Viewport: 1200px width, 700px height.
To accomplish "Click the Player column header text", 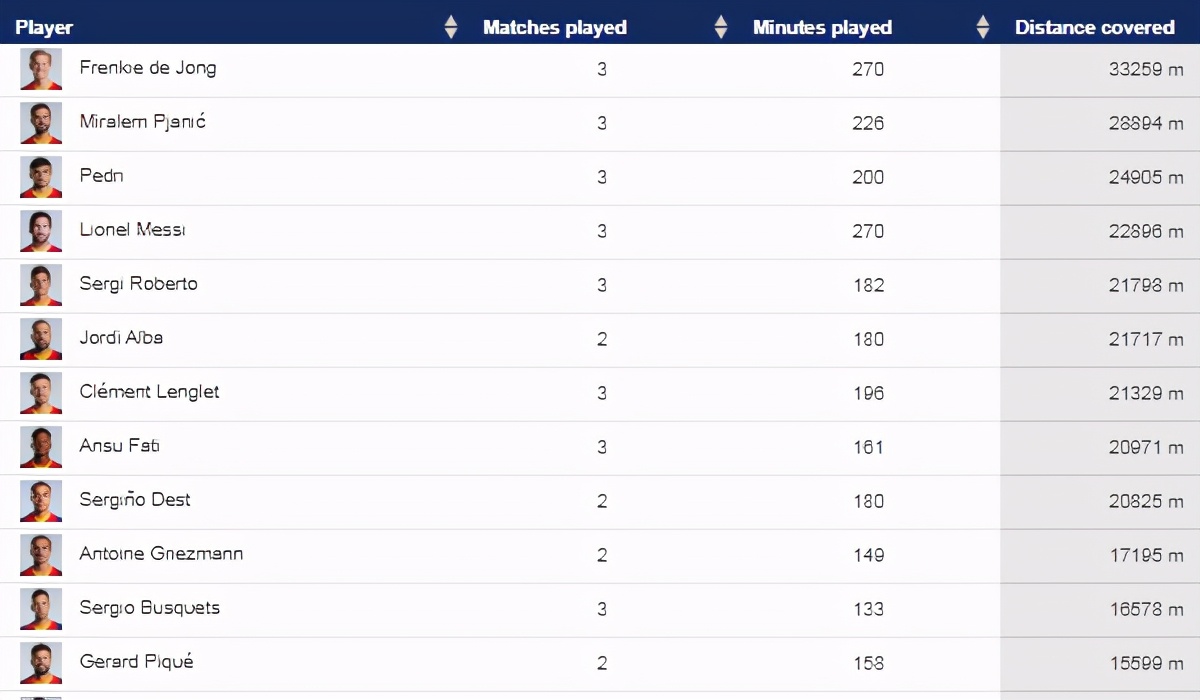I will pos(44,28).
